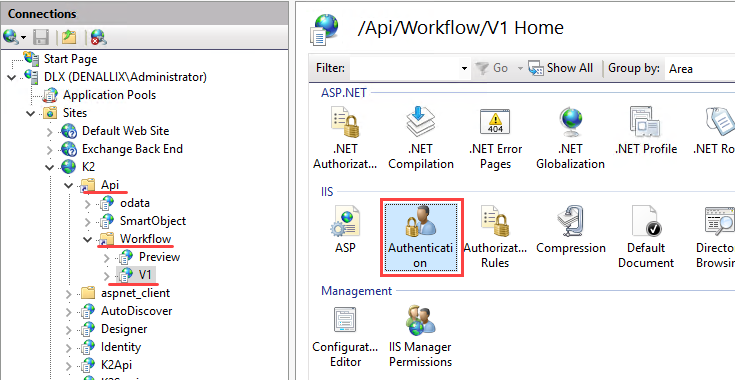735x380 pixels.
Task: Click the create new connection toolbar icon
Action: 10,37
